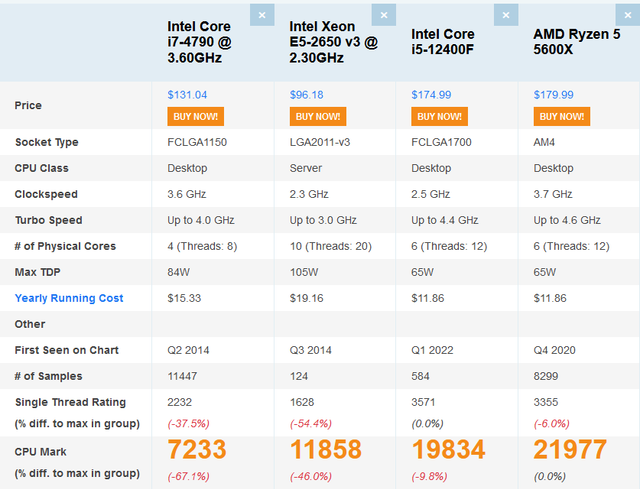The height and width of the screenshot is (489, 640).
Task: Open the Yearly Running Cost link
Action: pyautogui.click(x=69, y=298)
